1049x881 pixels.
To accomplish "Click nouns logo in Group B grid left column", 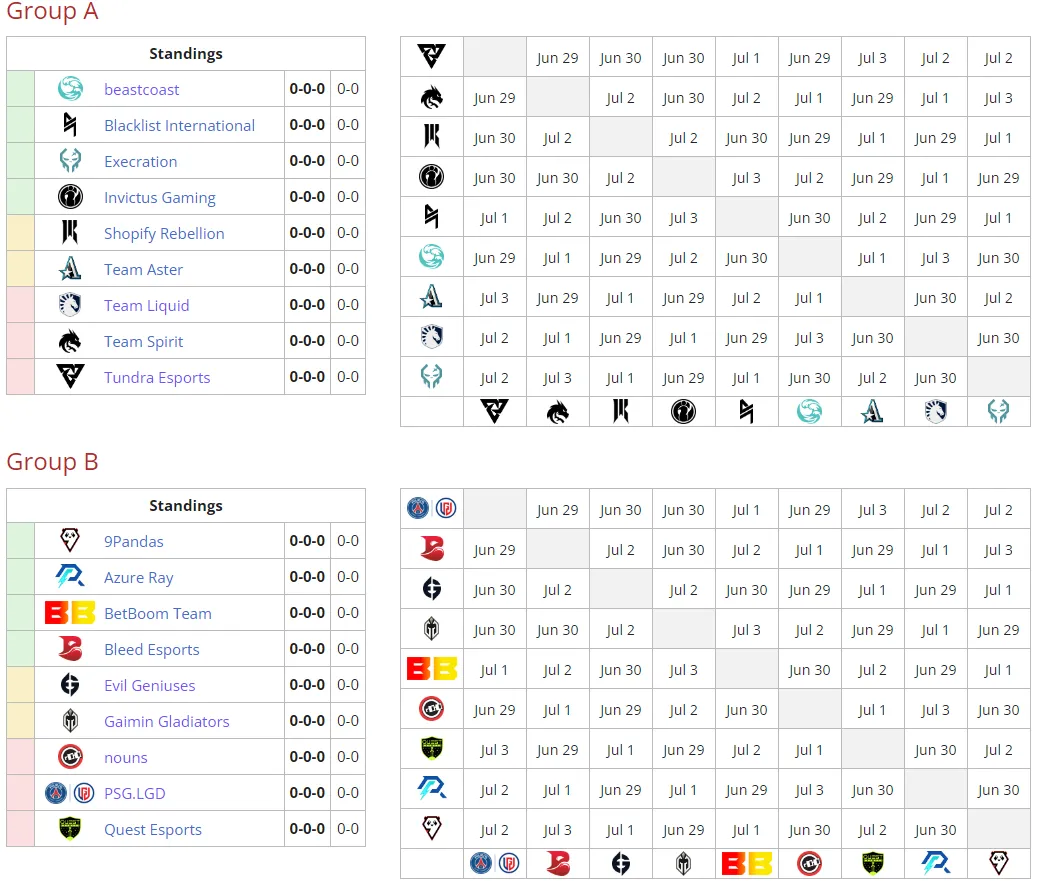I will (x=432, y=708).
